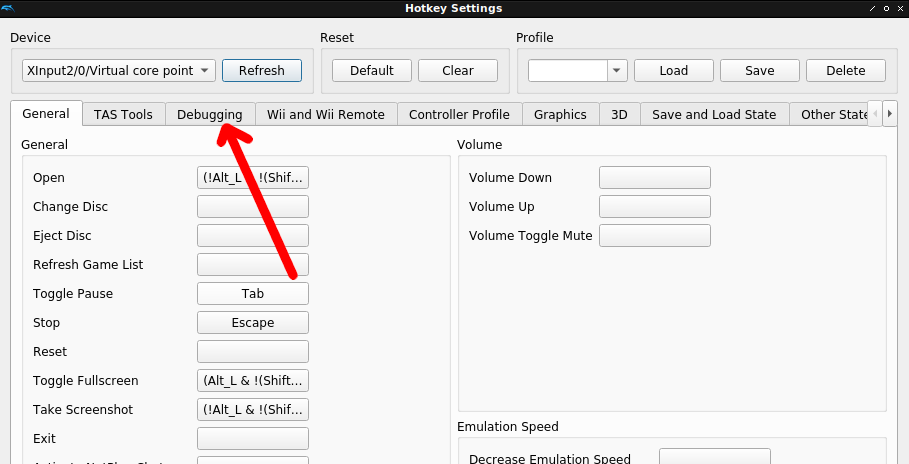Viewport: 909px width, 464px height.
Task: Load the selected profile
Action: click(x=674, y=71)
